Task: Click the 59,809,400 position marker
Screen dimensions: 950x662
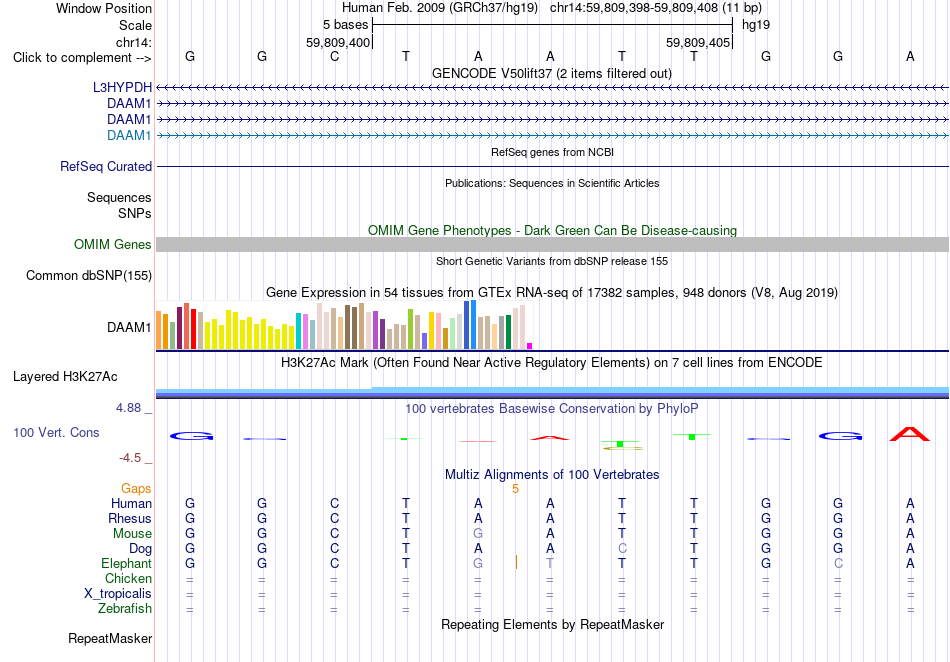Action: tap(337, 42)
